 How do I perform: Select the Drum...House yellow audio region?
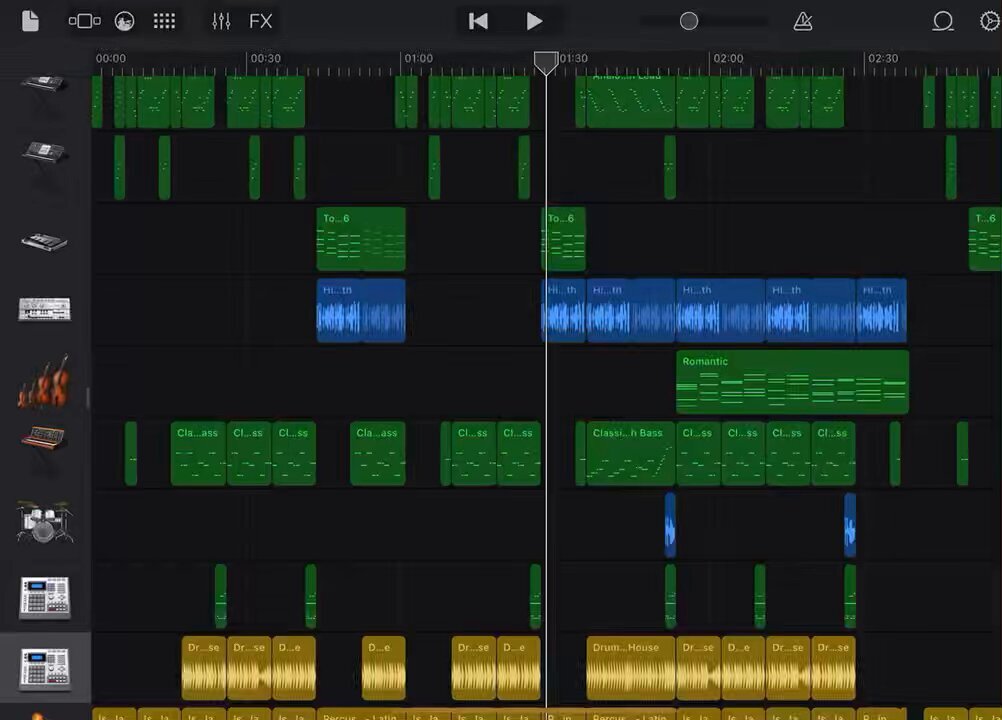click(630, 667)
